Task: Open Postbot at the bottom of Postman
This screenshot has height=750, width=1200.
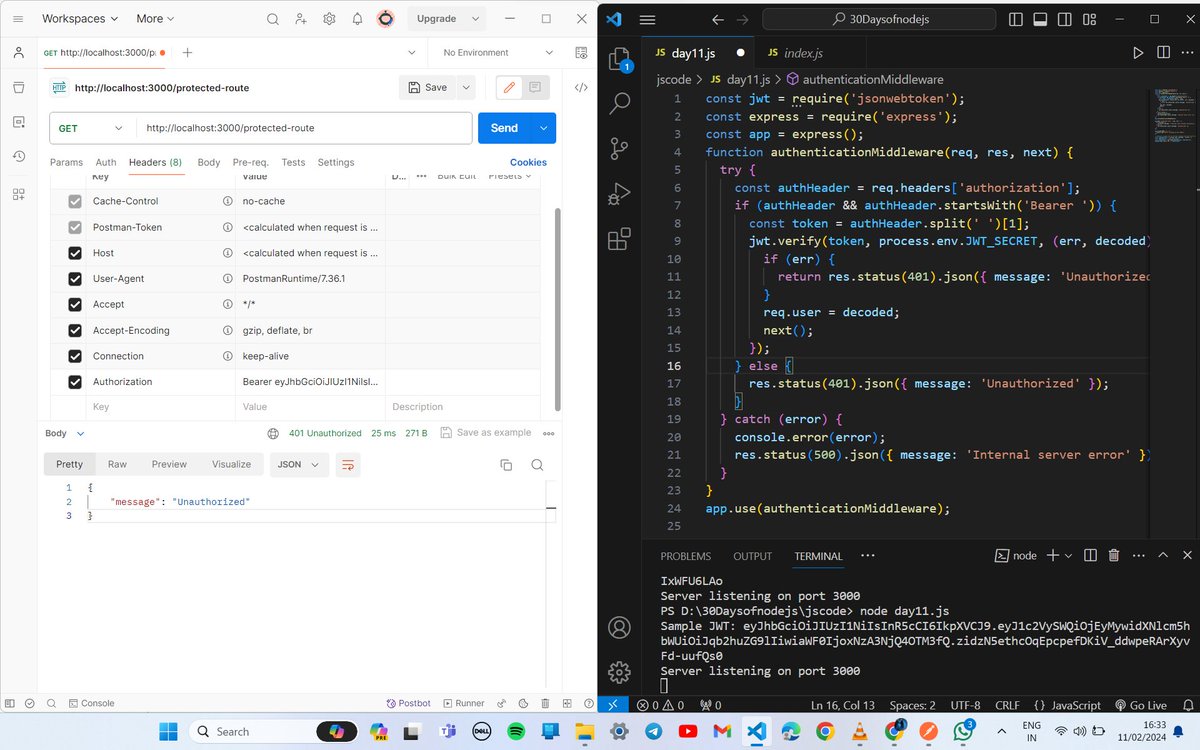Action: 408,703
